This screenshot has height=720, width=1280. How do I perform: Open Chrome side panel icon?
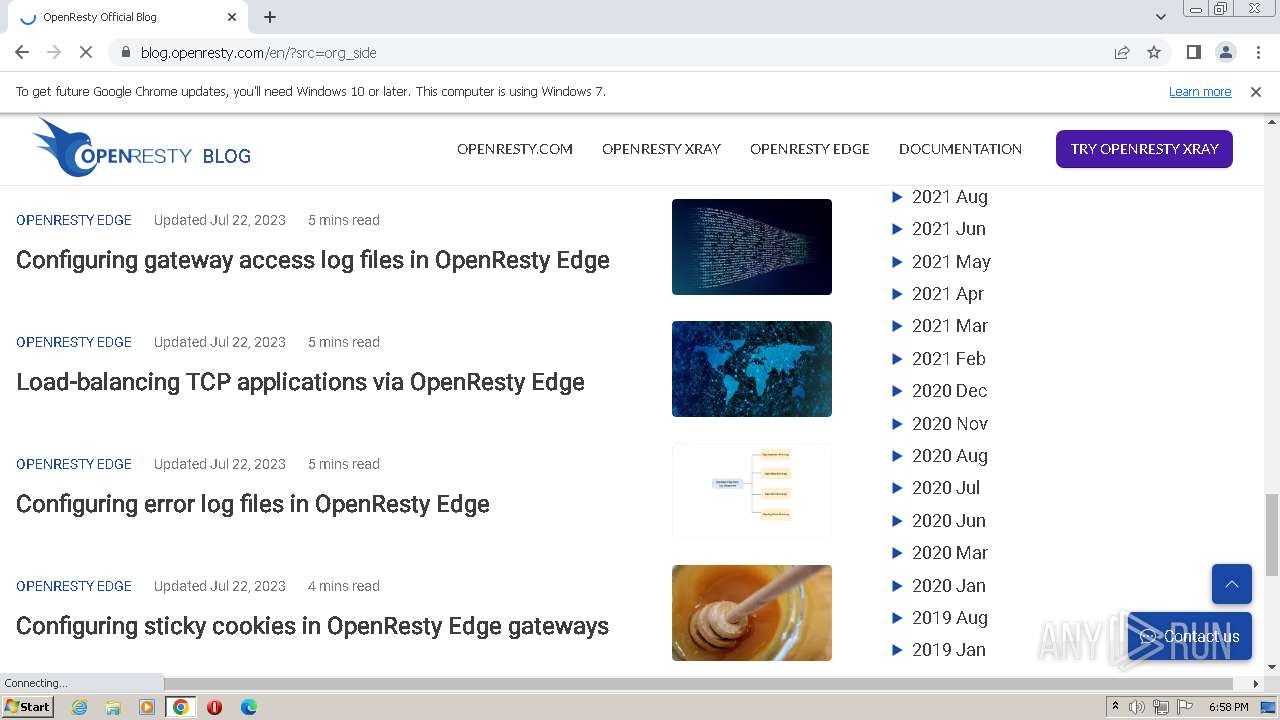pyautogui.click(x=1193, y=52)
